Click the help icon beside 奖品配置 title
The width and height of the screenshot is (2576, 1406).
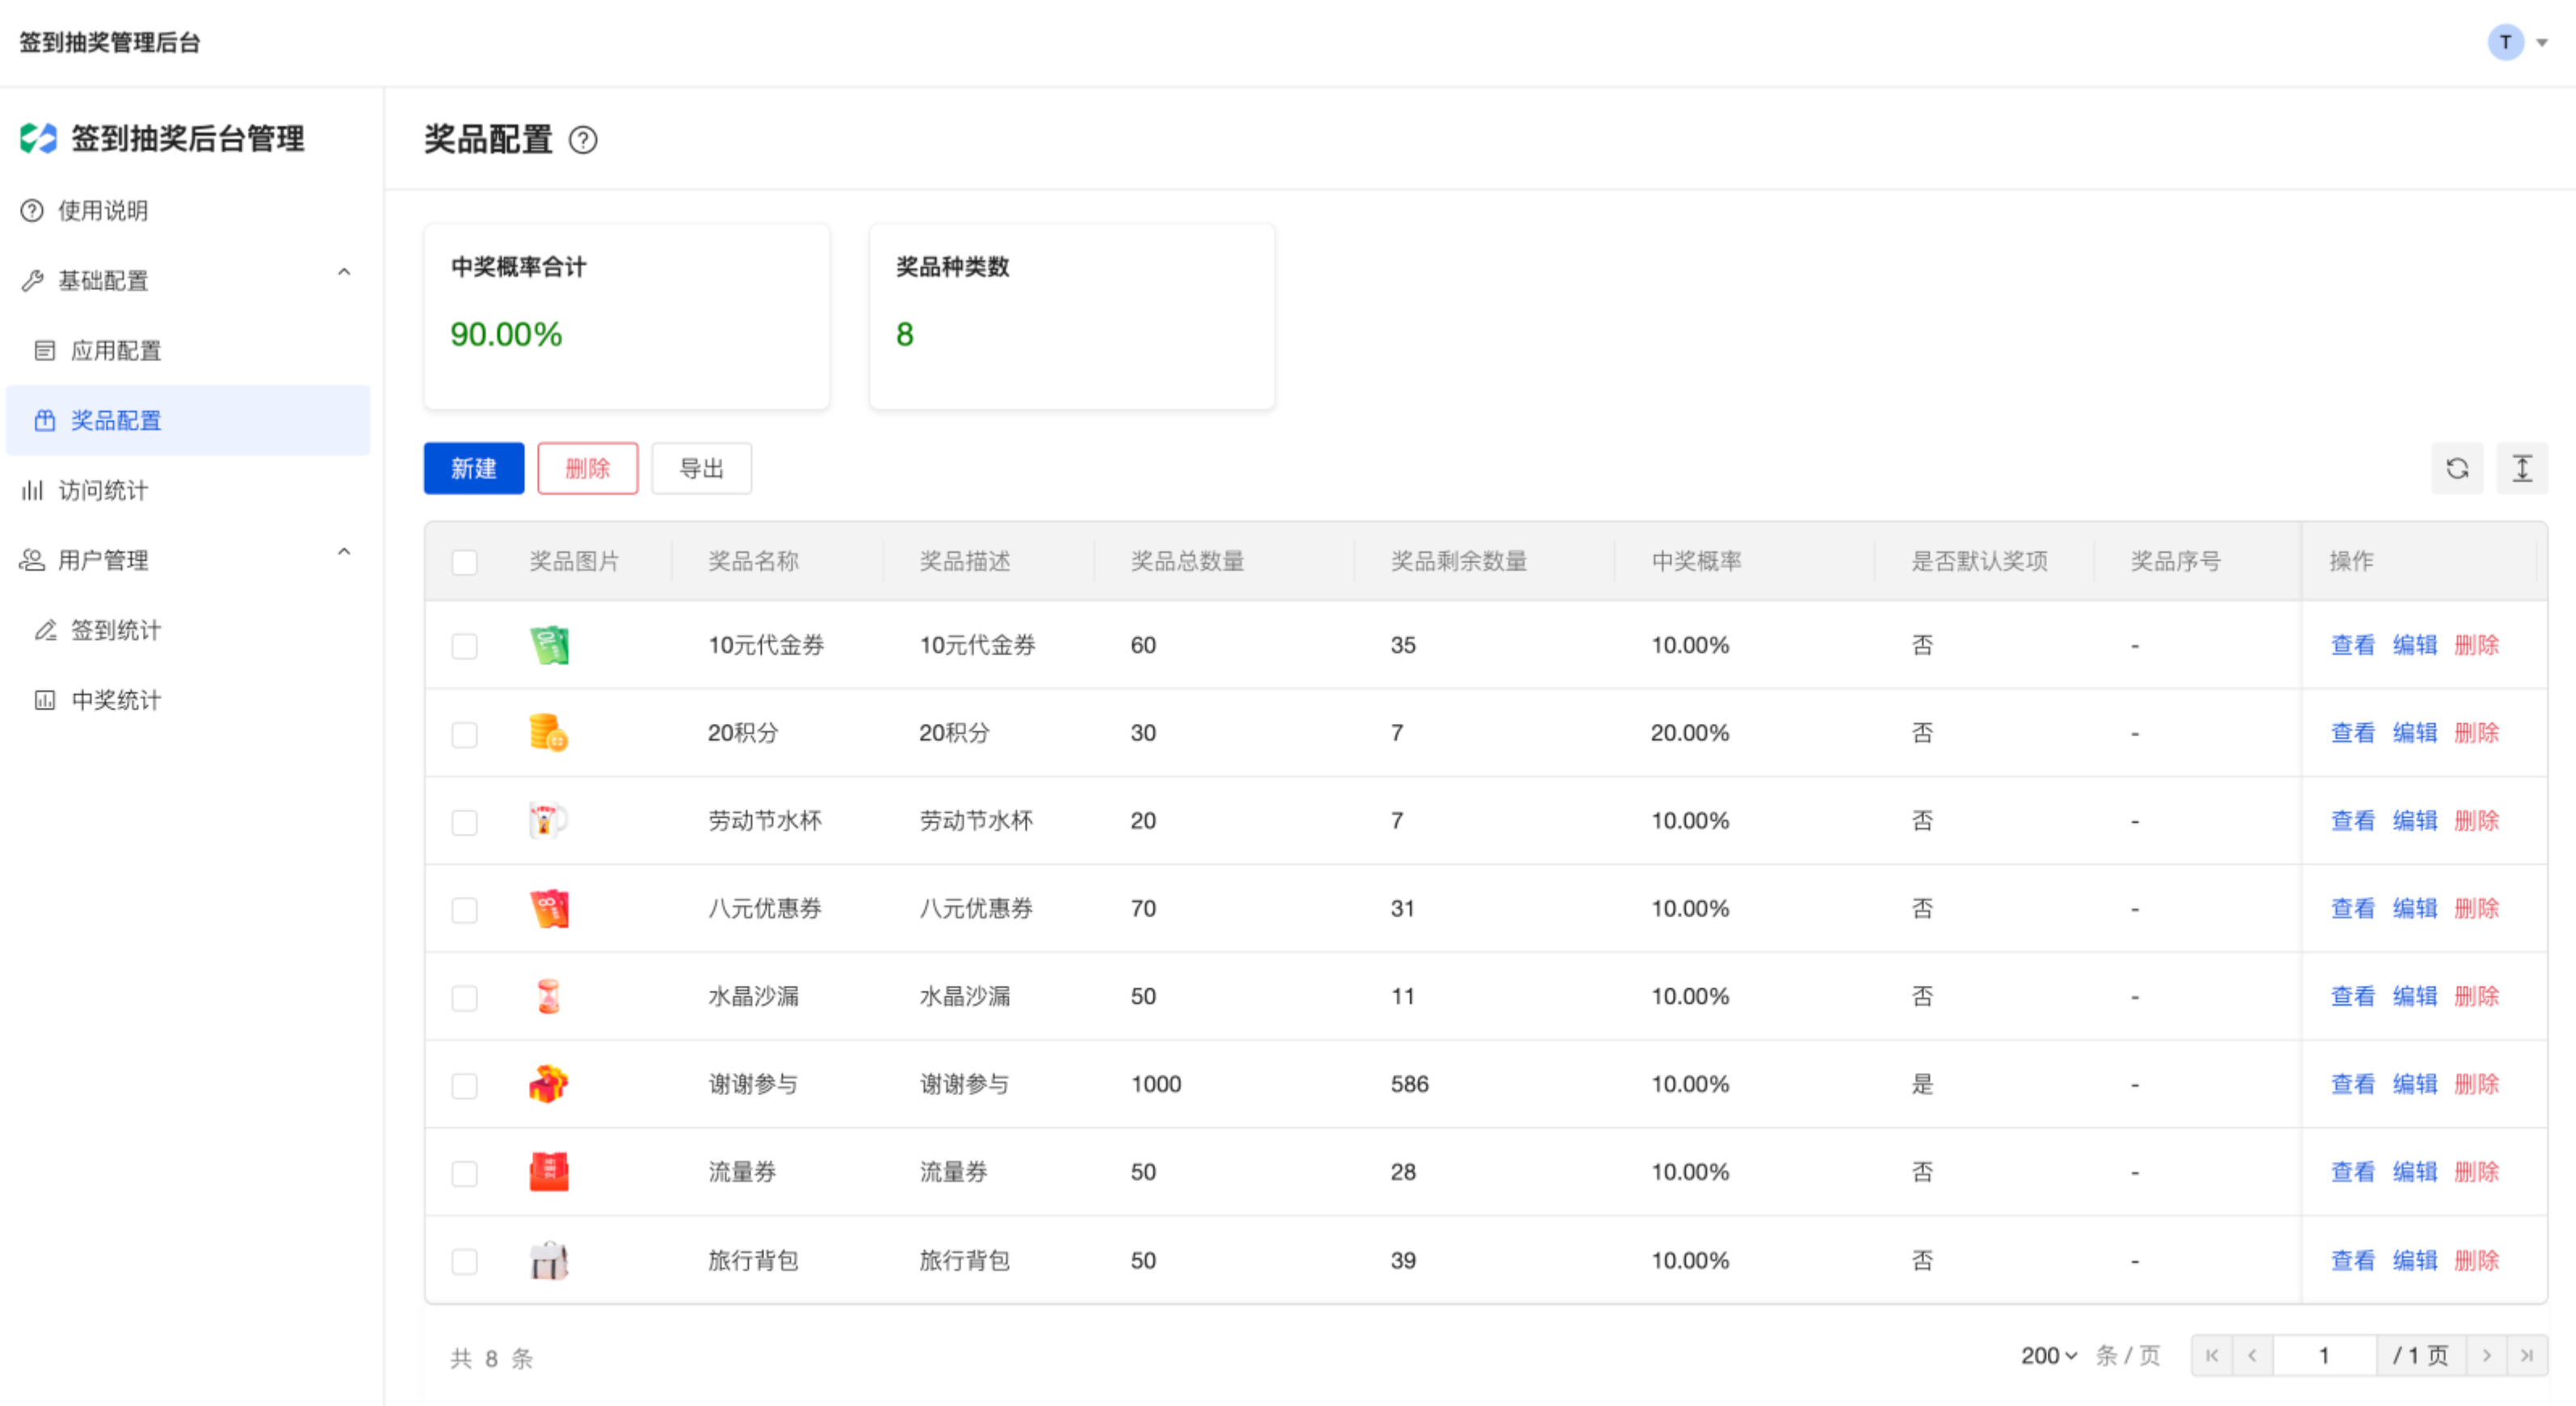tap(583, 140)
